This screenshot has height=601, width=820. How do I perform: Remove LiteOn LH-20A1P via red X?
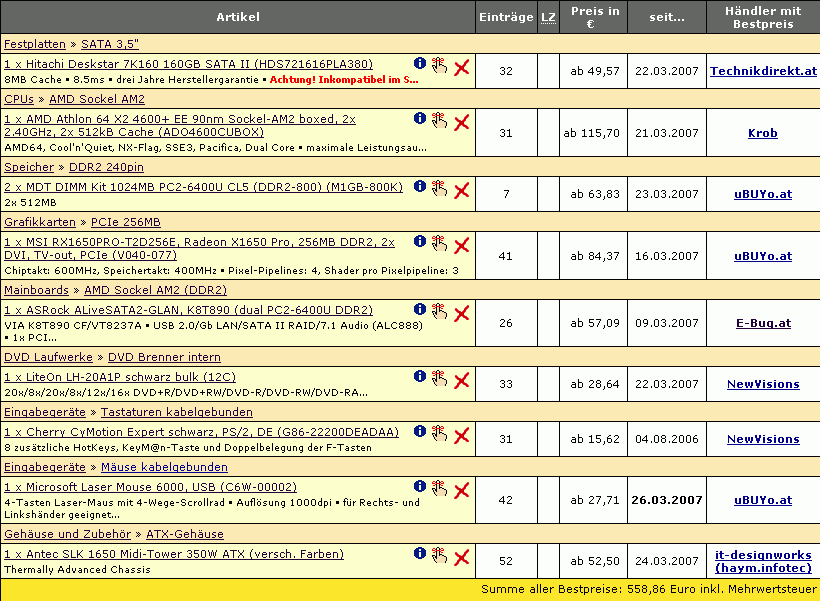[x=461, y=380]
